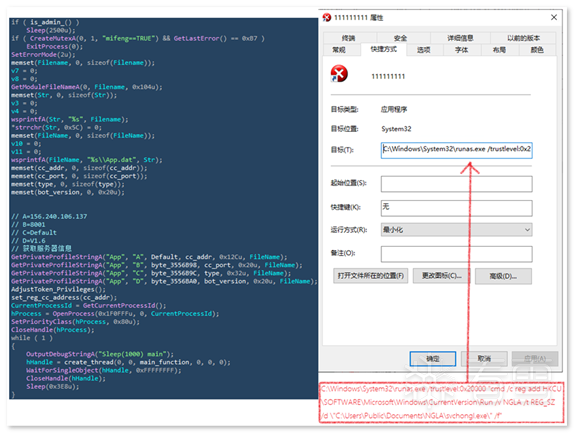The image size is (574, 433).
Task: Click the CreateMutexA code line
Action: tap(138, 38)
